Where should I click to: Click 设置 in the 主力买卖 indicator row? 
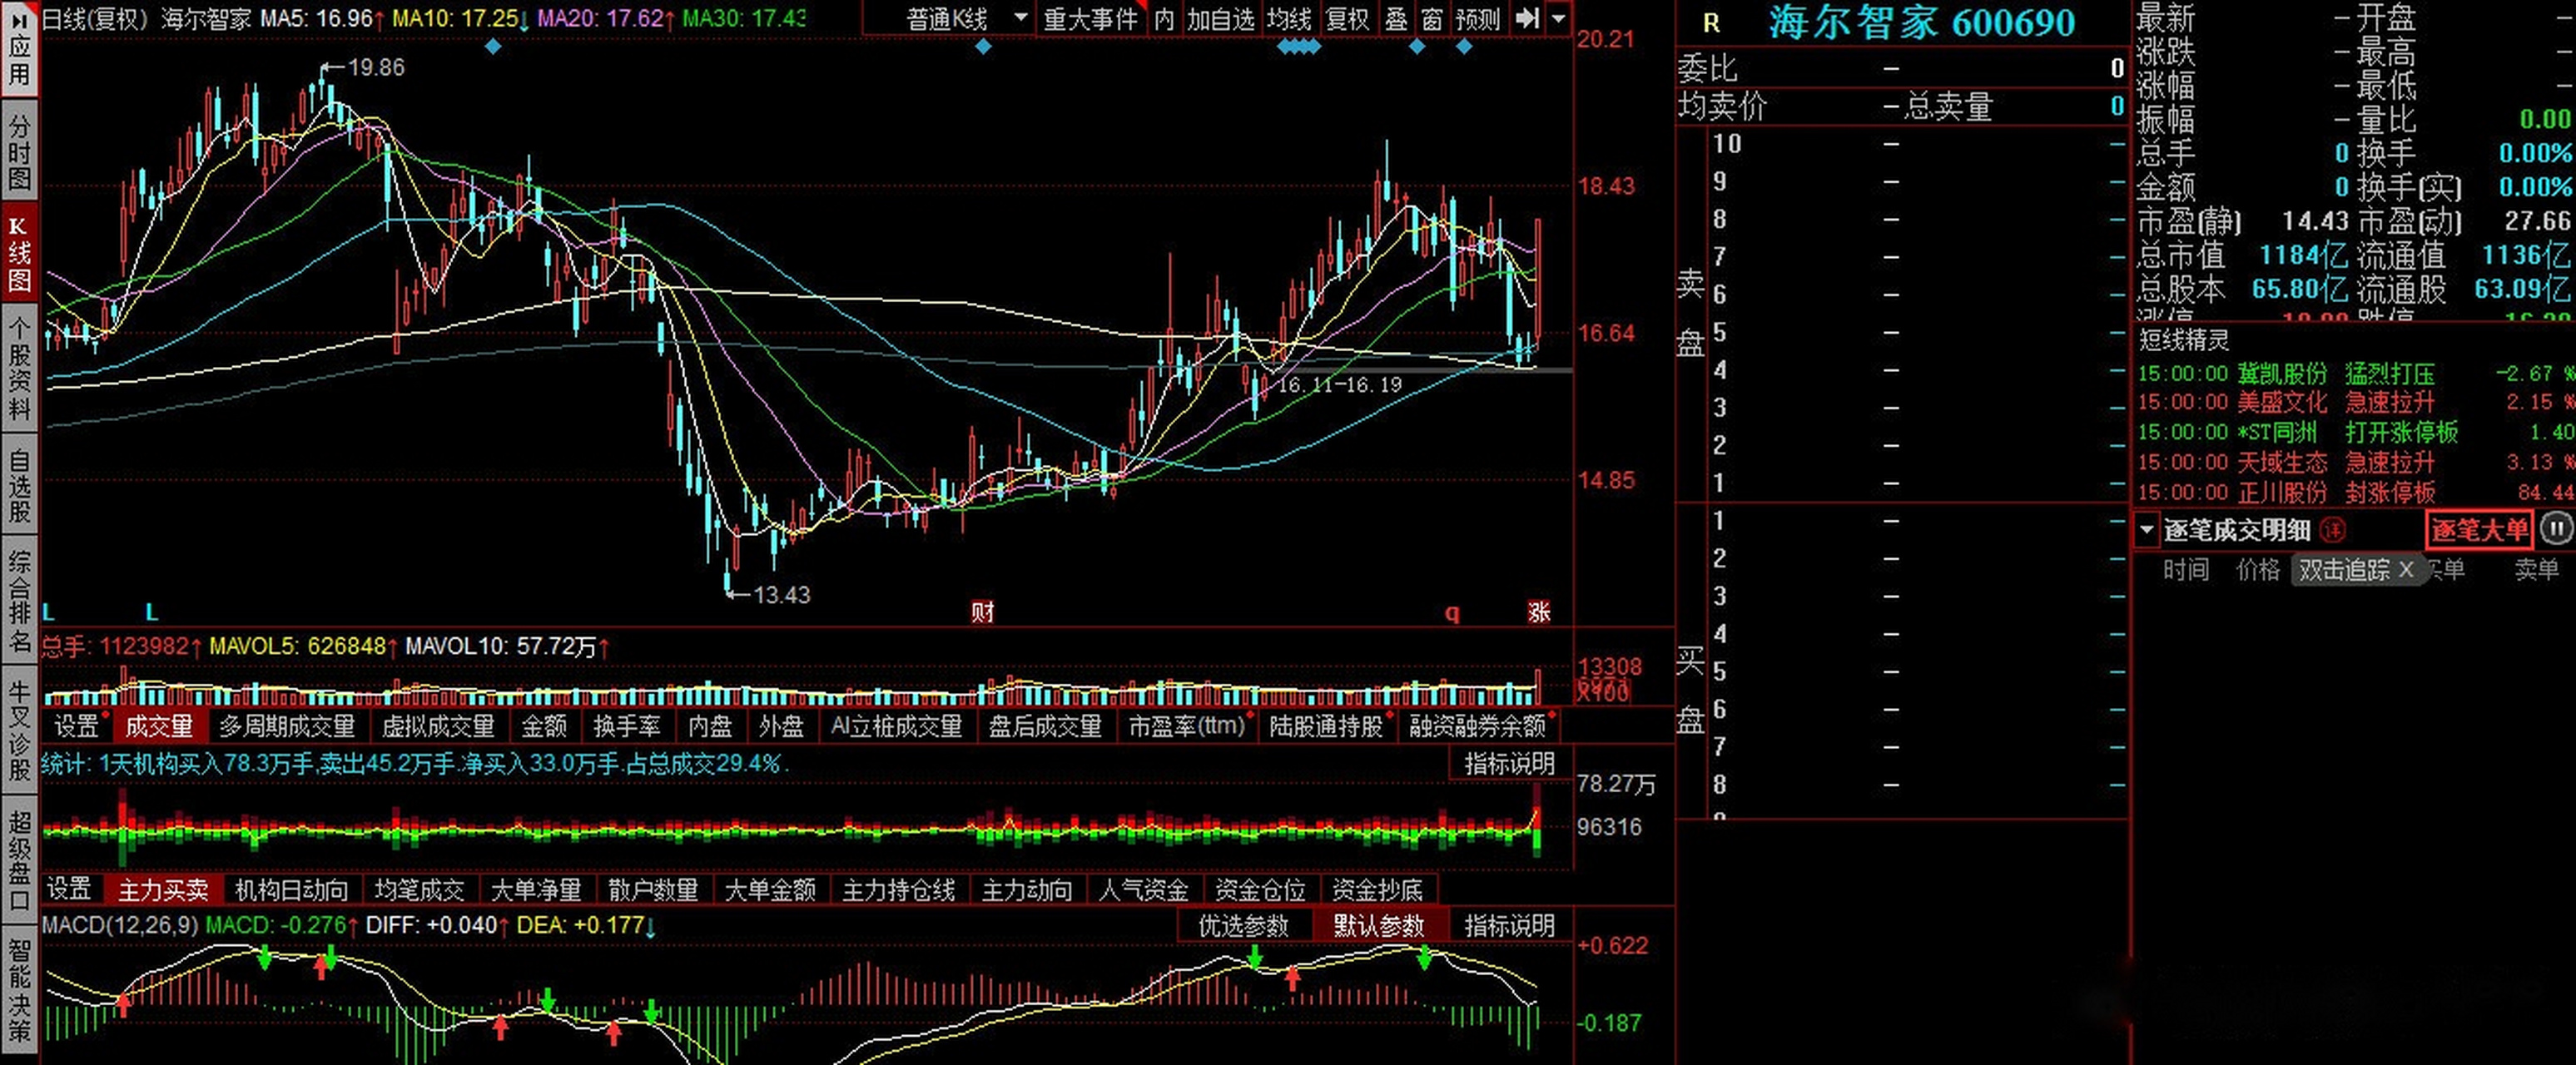point(69,889)
